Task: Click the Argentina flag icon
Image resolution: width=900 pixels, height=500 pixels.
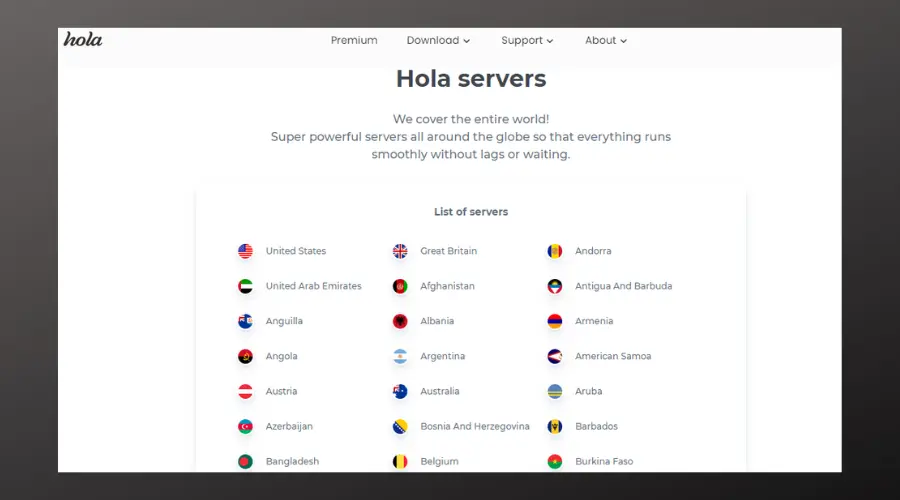Action: pos(400,356)
